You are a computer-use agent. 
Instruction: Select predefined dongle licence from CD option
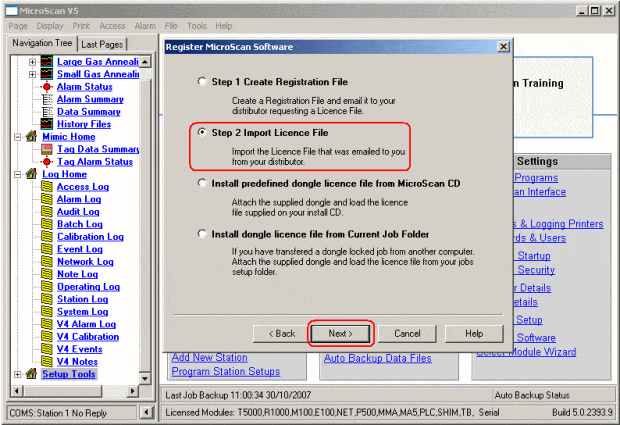pyautogui.click(x=202, y=183)
